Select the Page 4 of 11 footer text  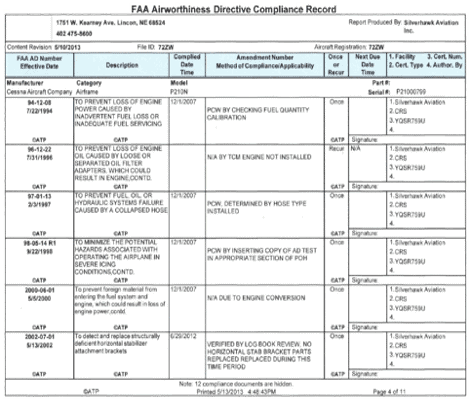(x=389, y=392)
